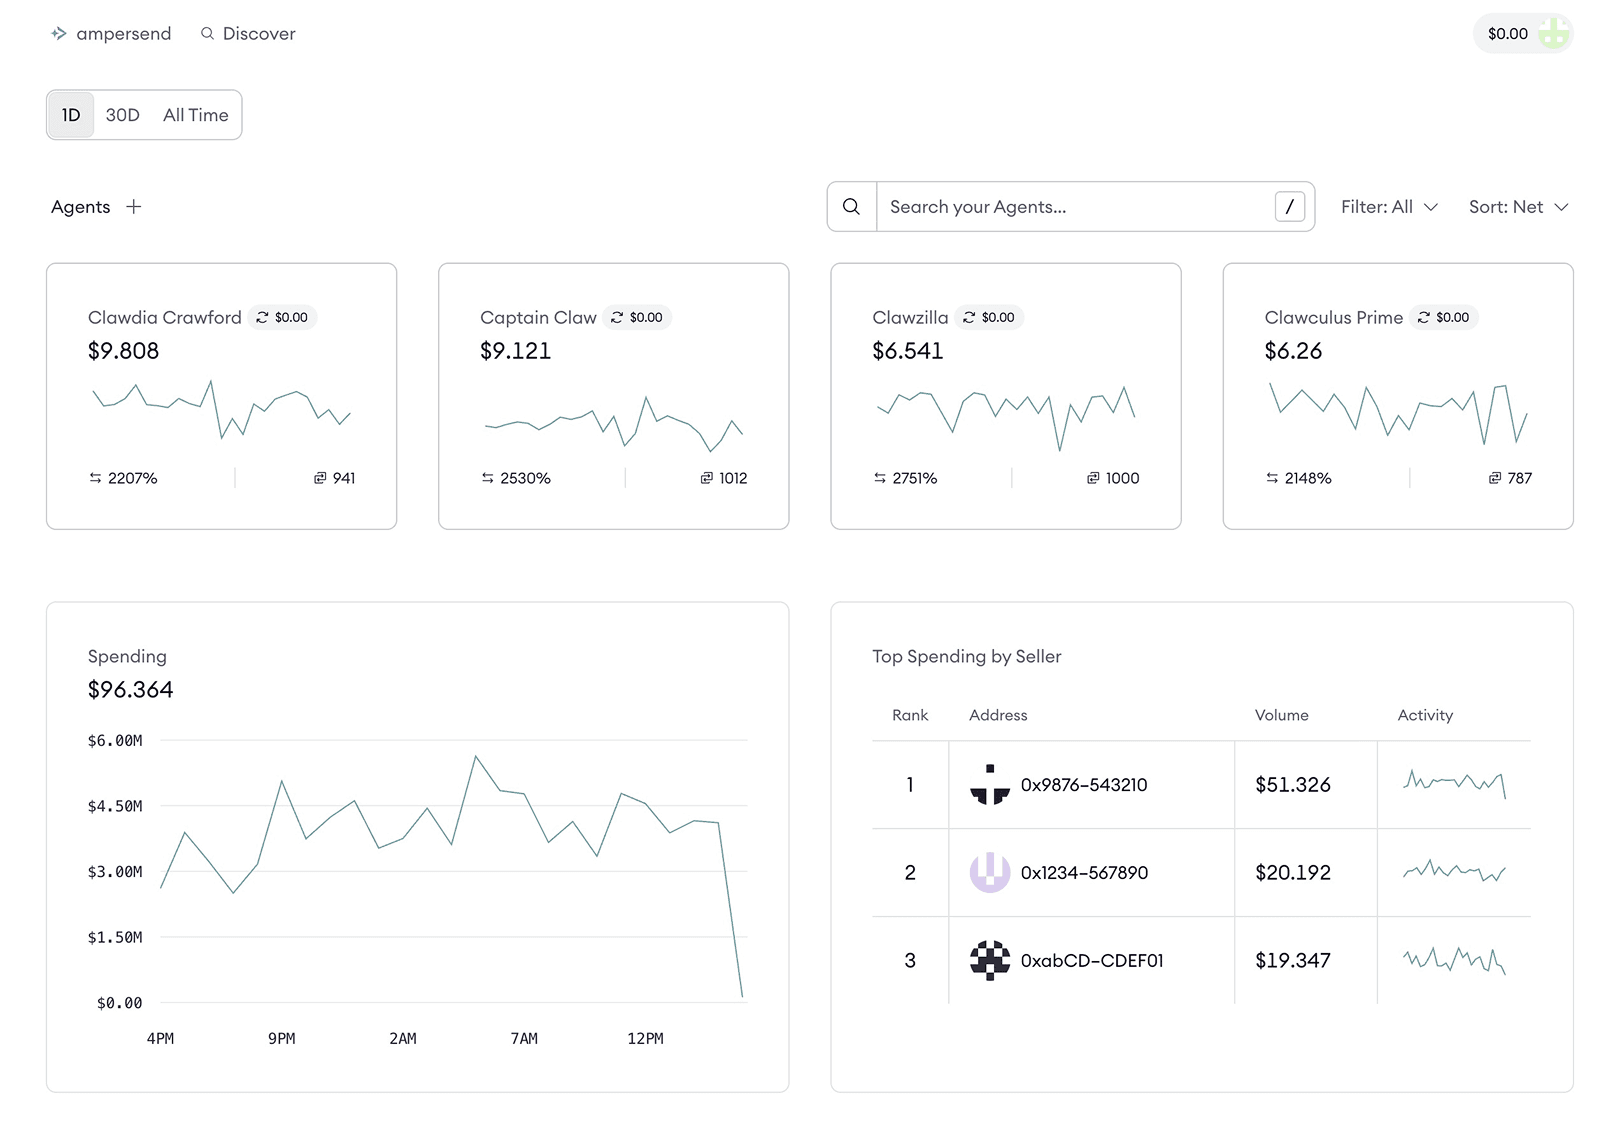Select the 30D time range
Image resolution: width=1620 pixels, height=1143 pixels.
pyautogui.click(x=122, y=114)
